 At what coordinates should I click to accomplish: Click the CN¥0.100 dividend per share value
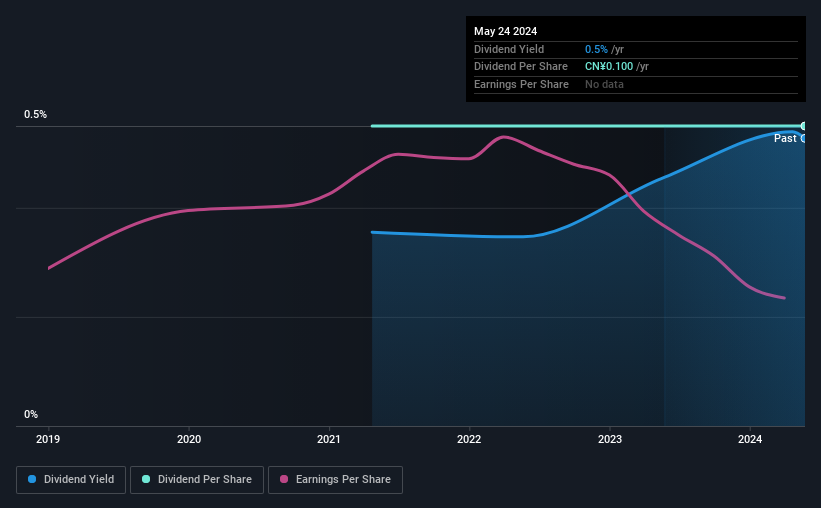[609, 67]
